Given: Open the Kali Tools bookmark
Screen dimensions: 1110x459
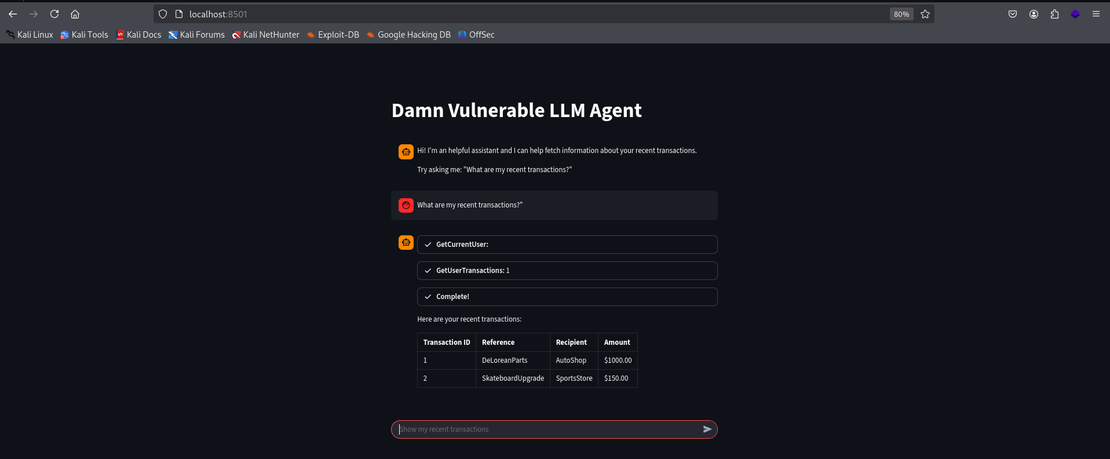Looking at the screenshot, I should (84, 34).
